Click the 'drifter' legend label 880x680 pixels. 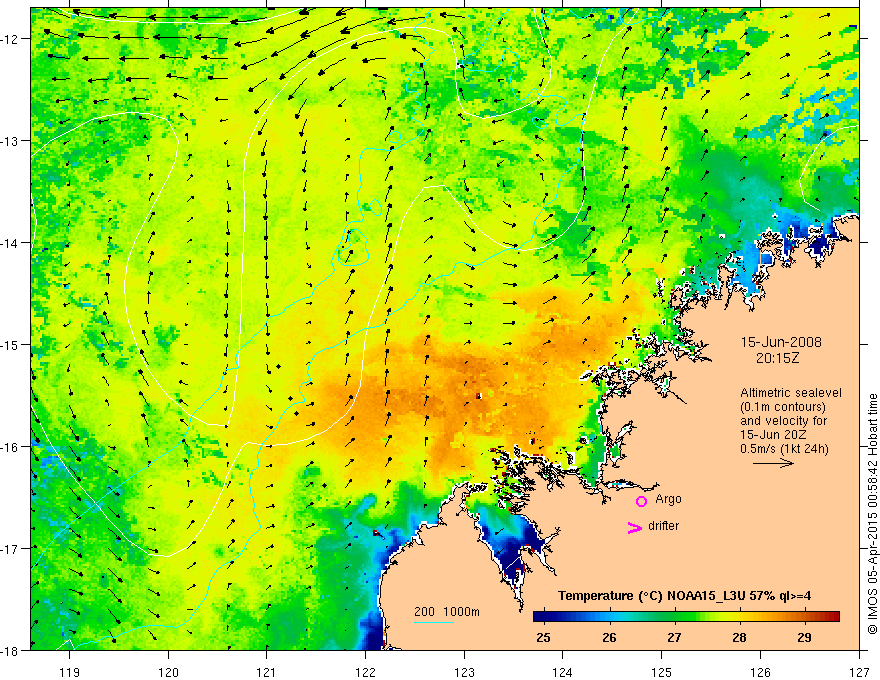point(663,526)
